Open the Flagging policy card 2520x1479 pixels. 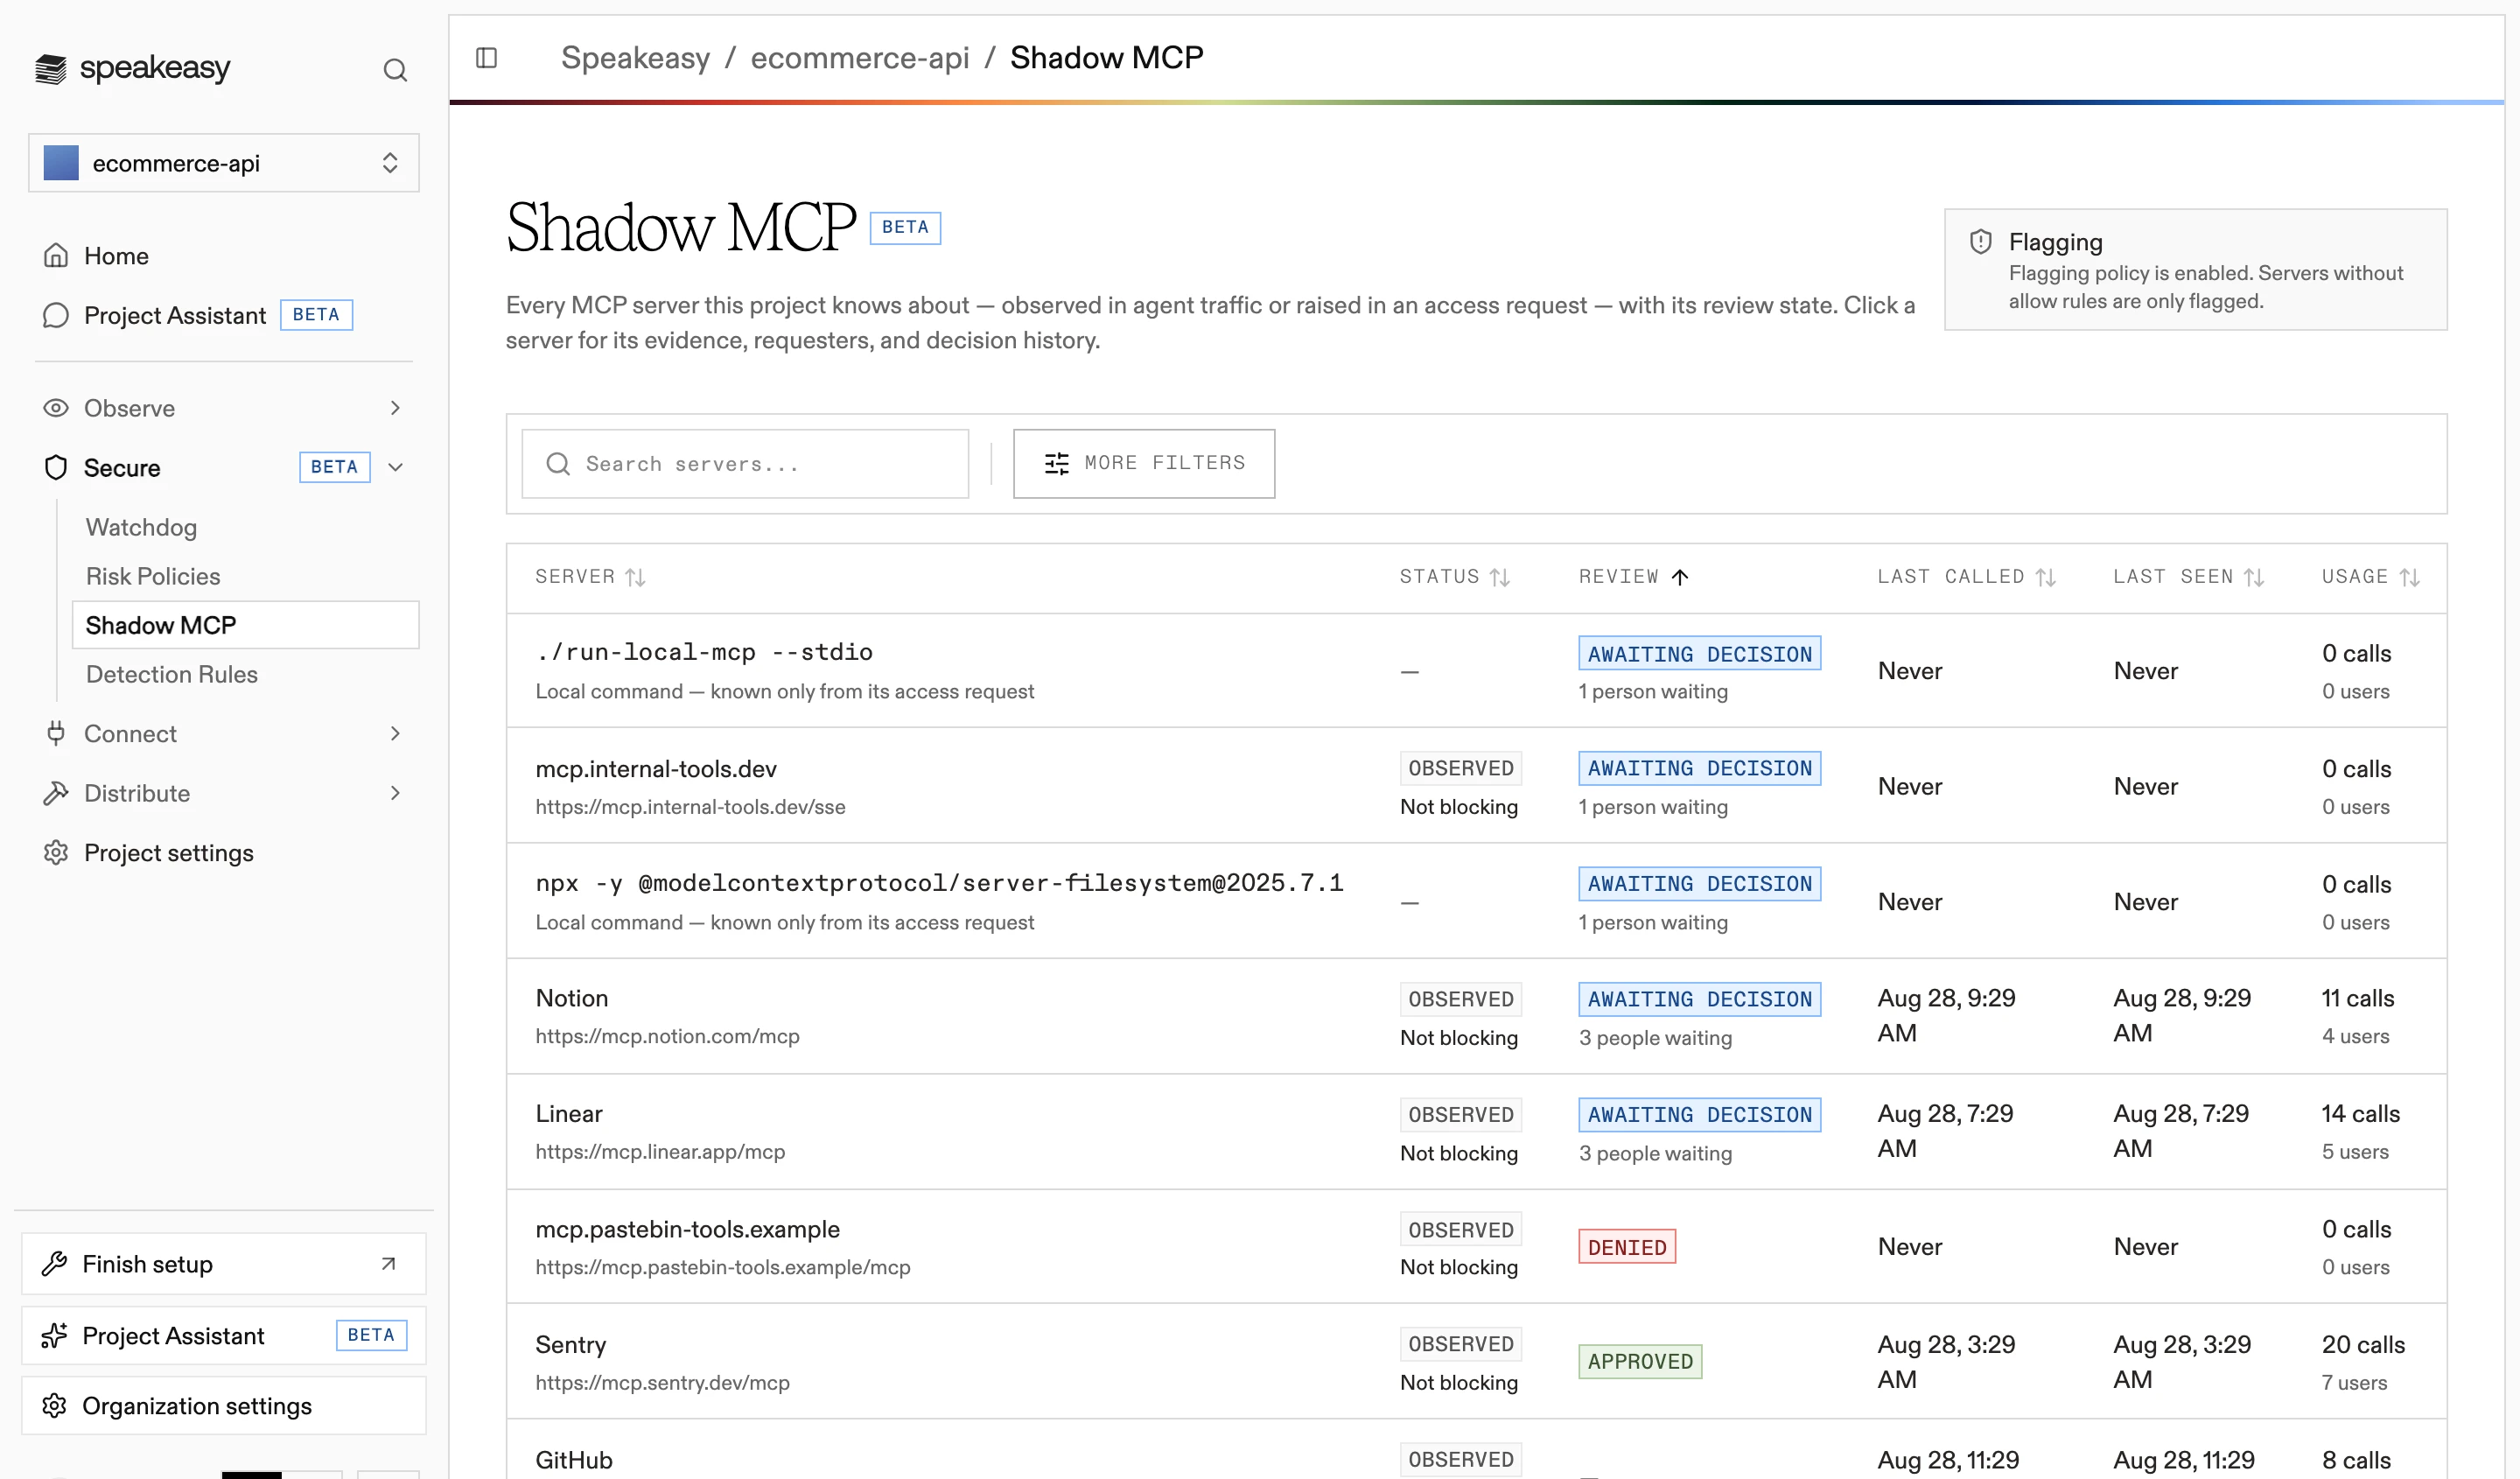coord(2196,270)
